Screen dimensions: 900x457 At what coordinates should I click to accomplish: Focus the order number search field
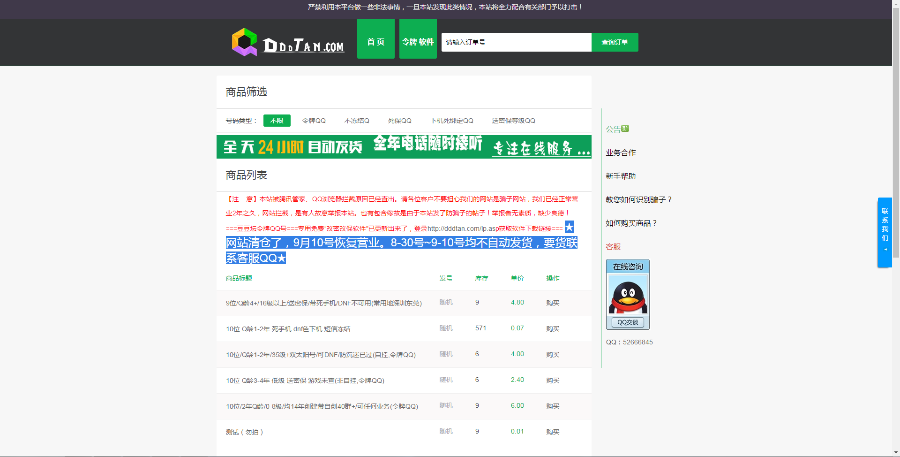coord(516,42)
